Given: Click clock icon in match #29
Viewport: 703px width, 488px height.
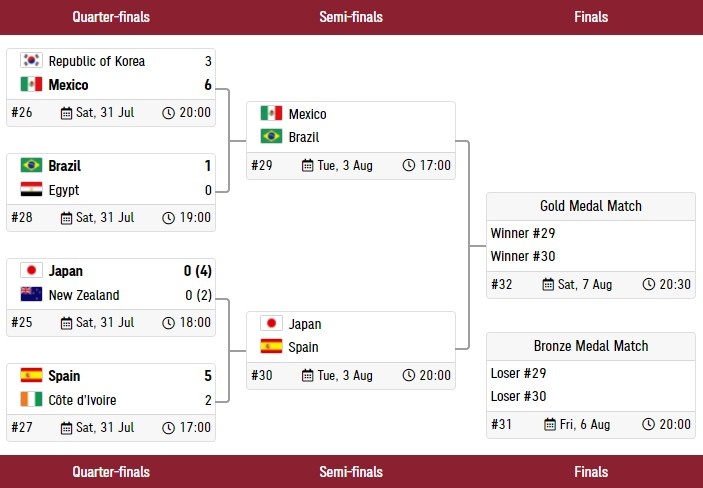Looking at the screenshot, I should pos(409,166).
